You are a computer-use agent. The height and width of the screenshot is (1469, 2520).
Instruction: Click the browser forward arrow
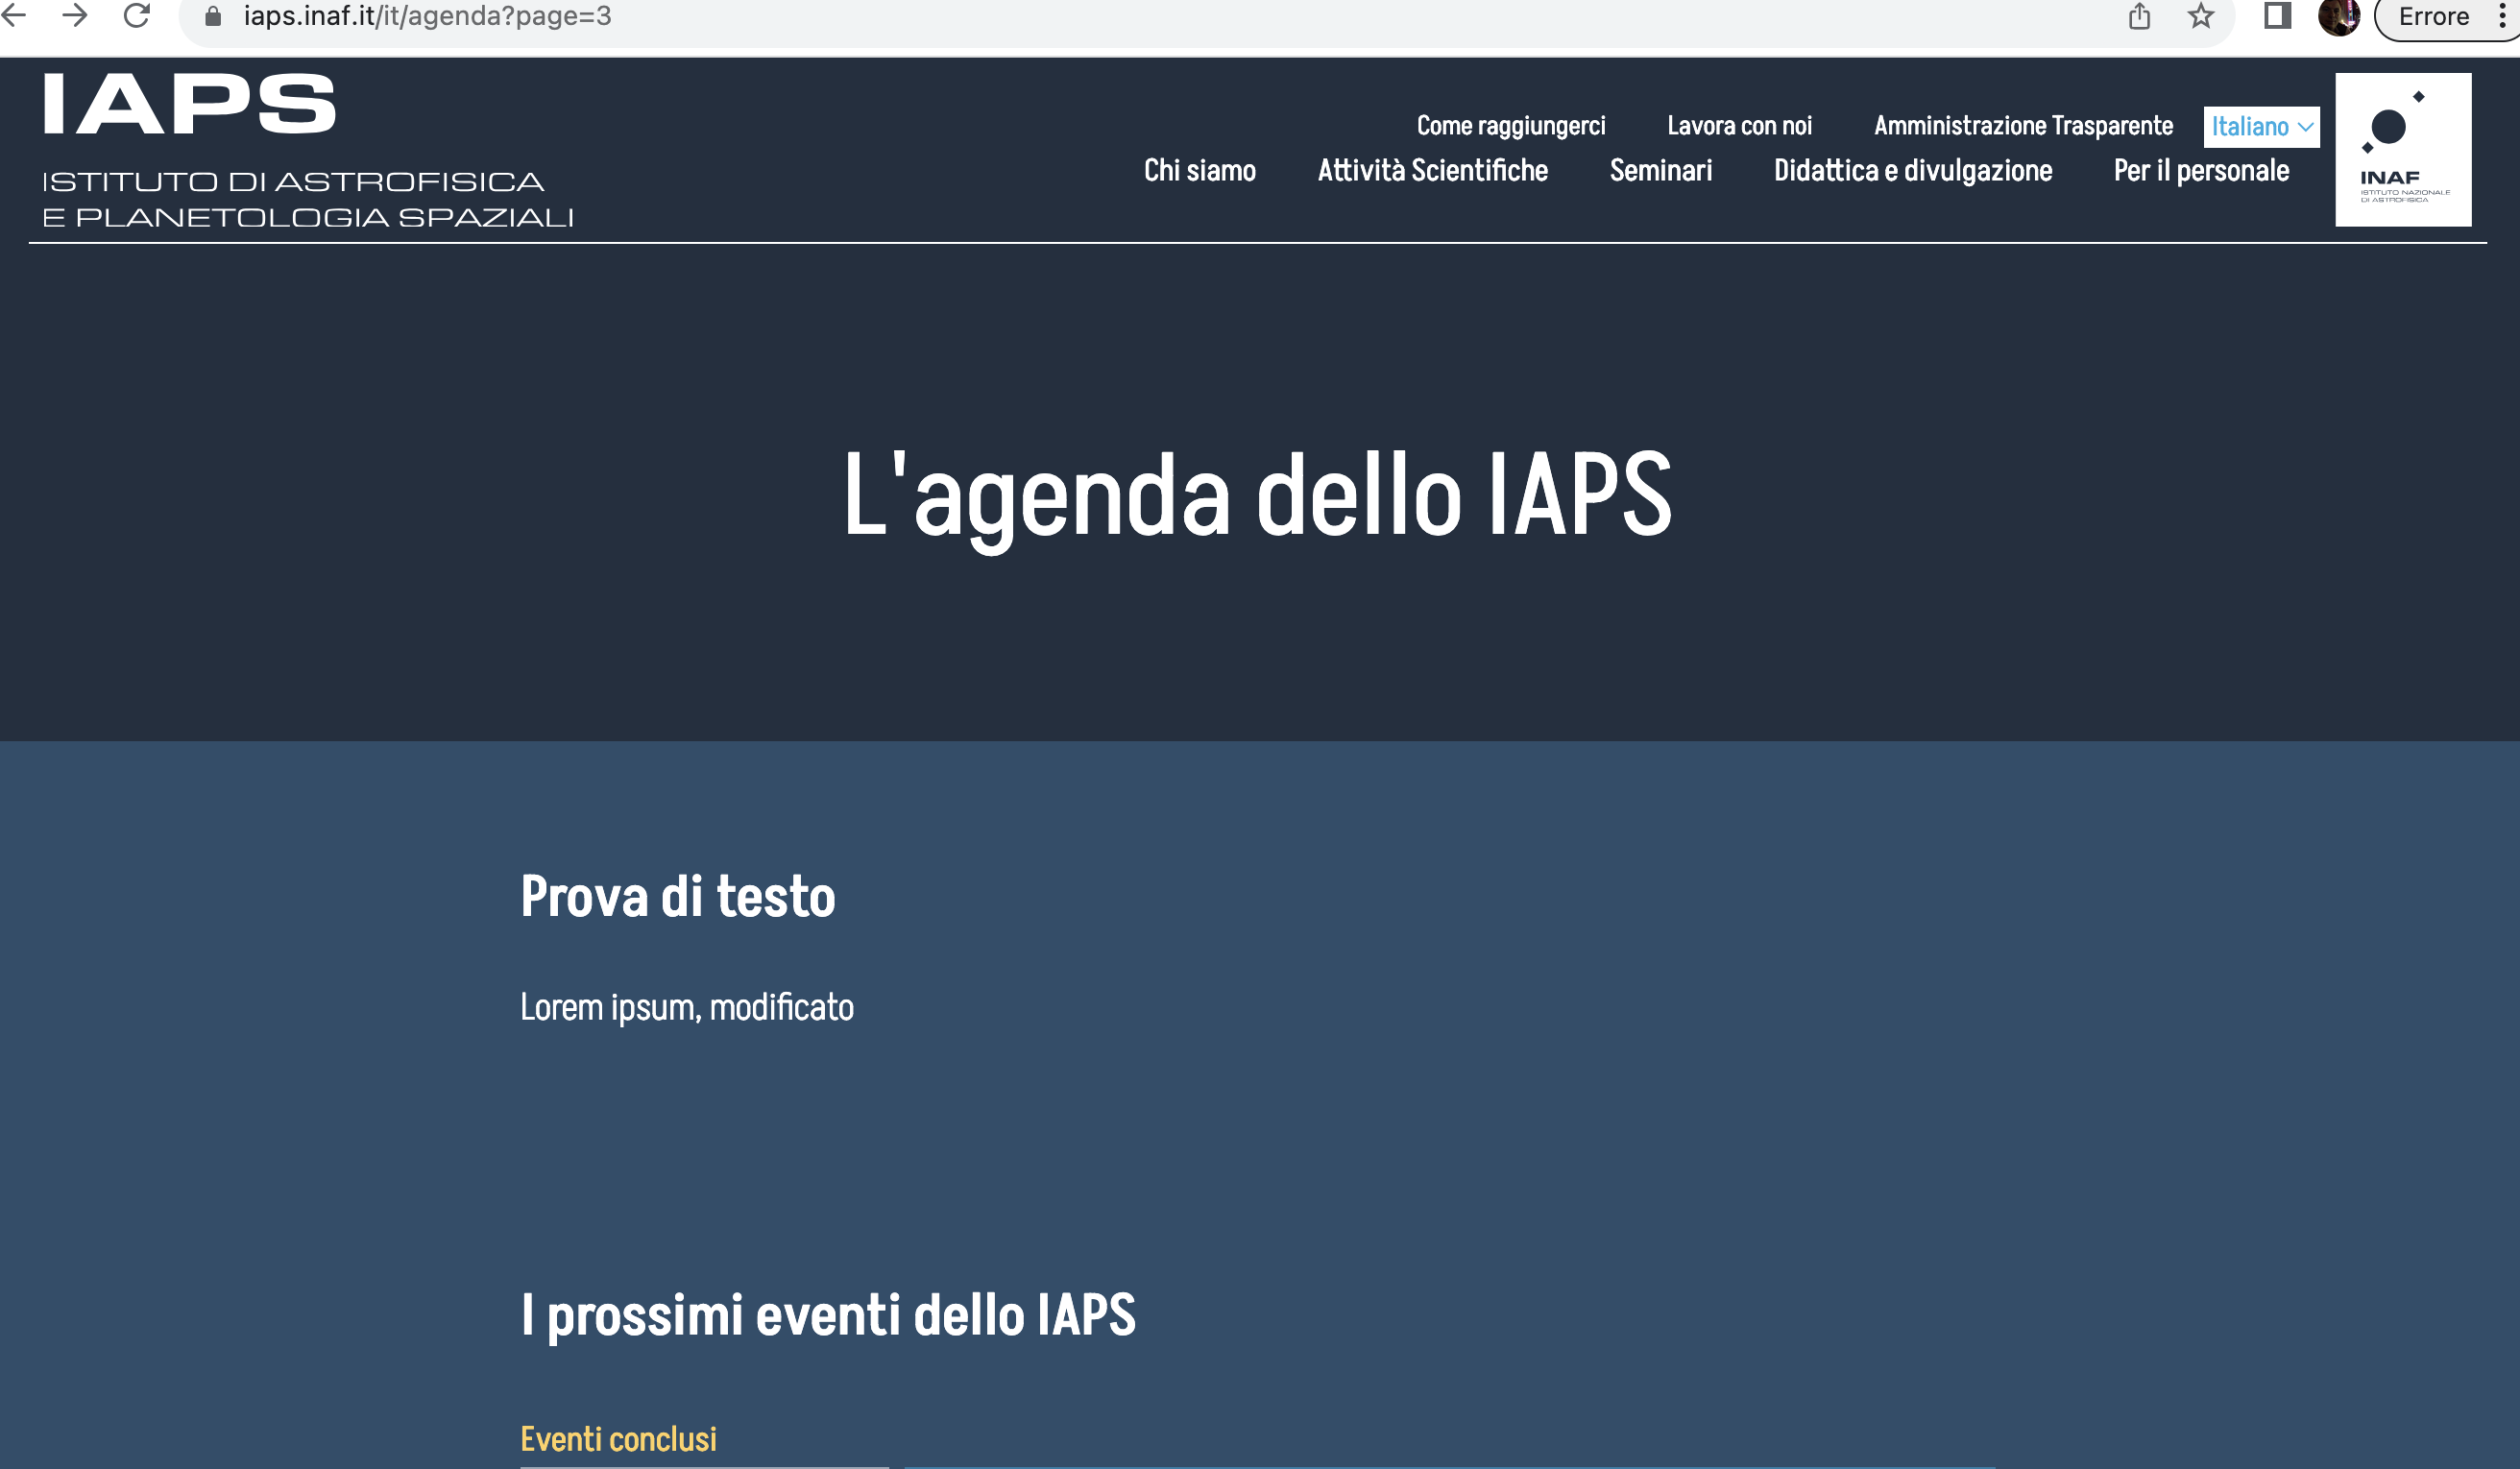click(75, 15)
